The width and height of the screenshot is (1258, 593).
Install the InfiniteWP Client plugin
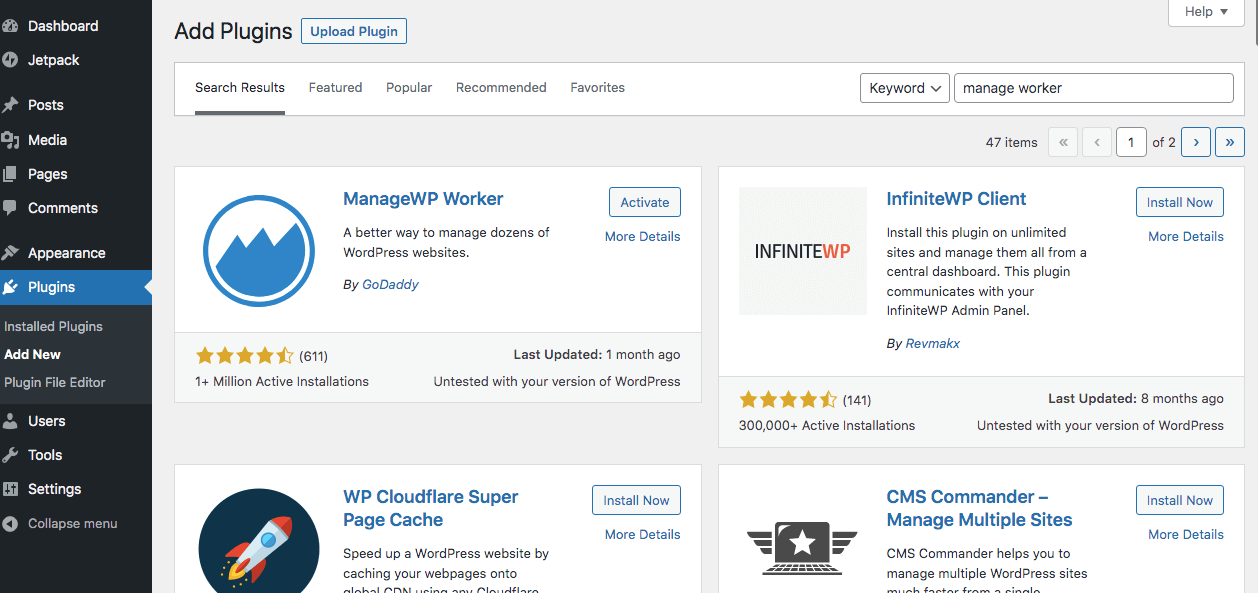[1179, 202]
